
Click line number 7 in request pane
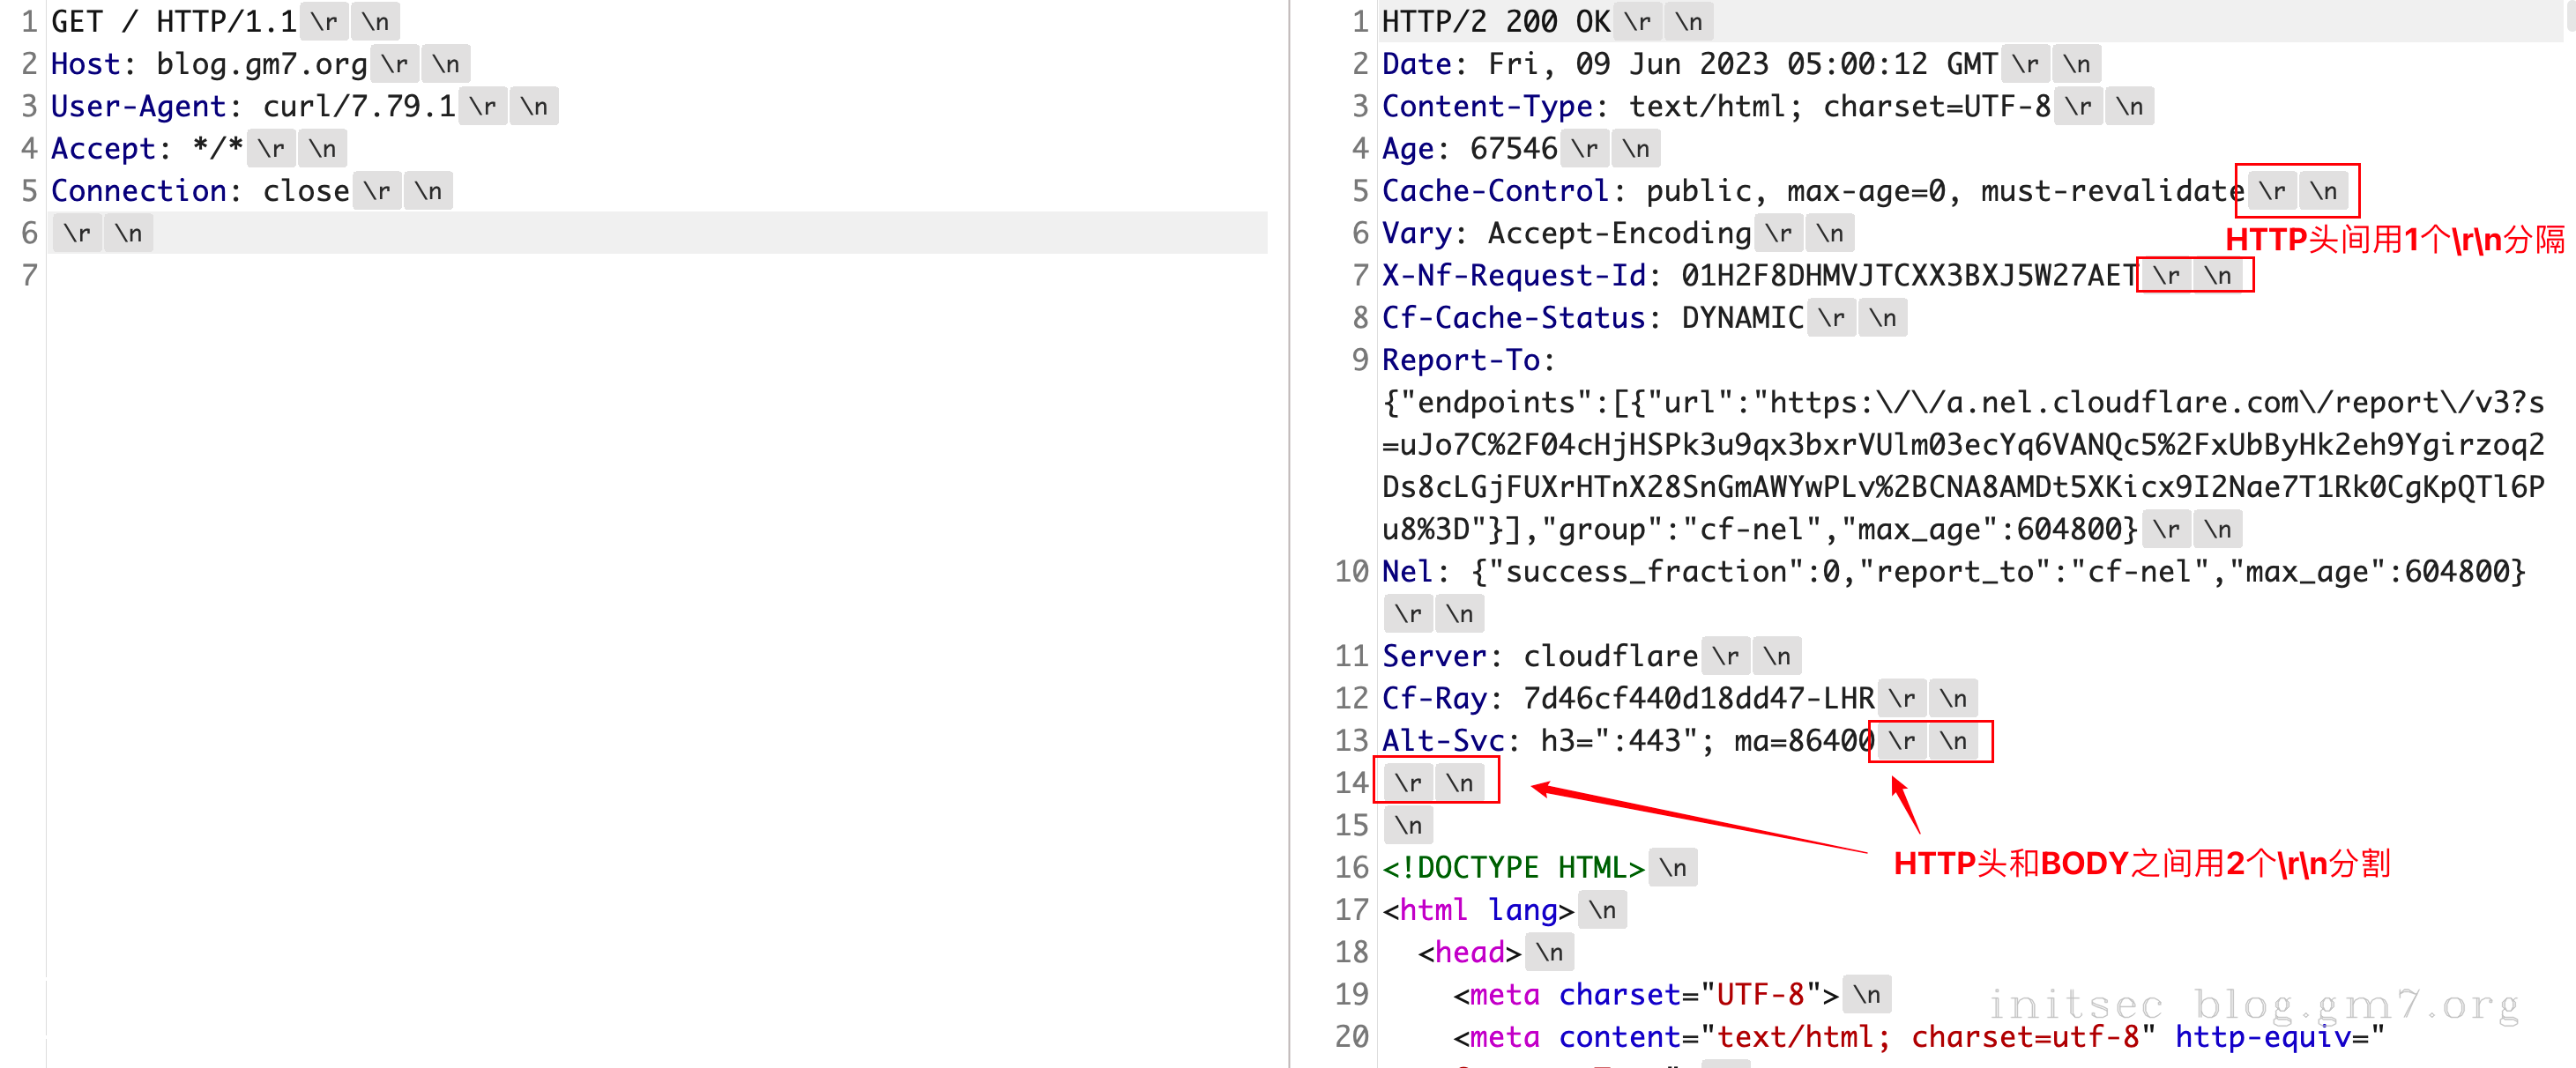click(29, 275)
